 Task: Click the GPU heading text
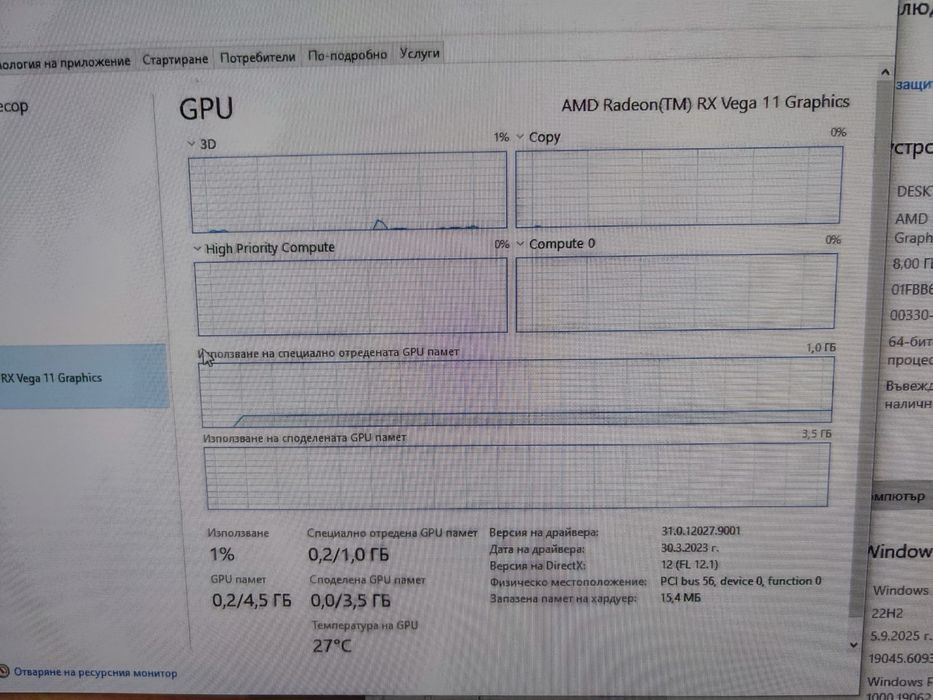pos(206,108)
